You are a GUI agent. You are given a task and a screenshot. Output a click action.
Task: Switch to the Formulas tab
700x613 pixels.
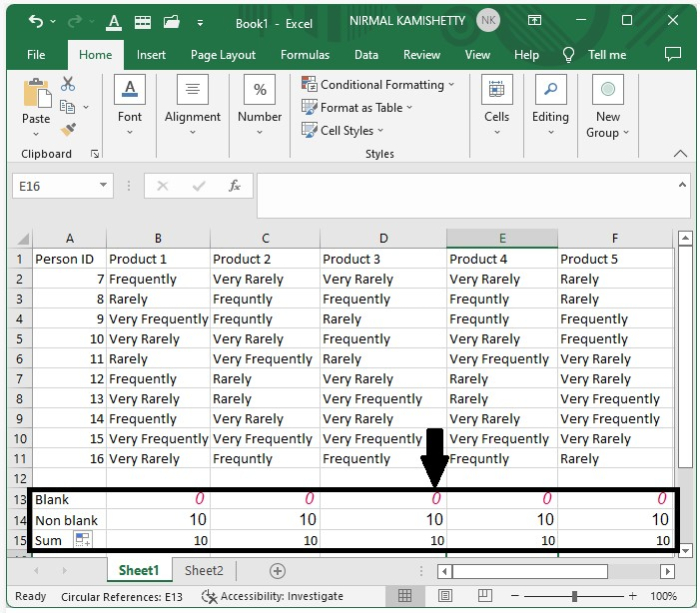tap(305, 55)
